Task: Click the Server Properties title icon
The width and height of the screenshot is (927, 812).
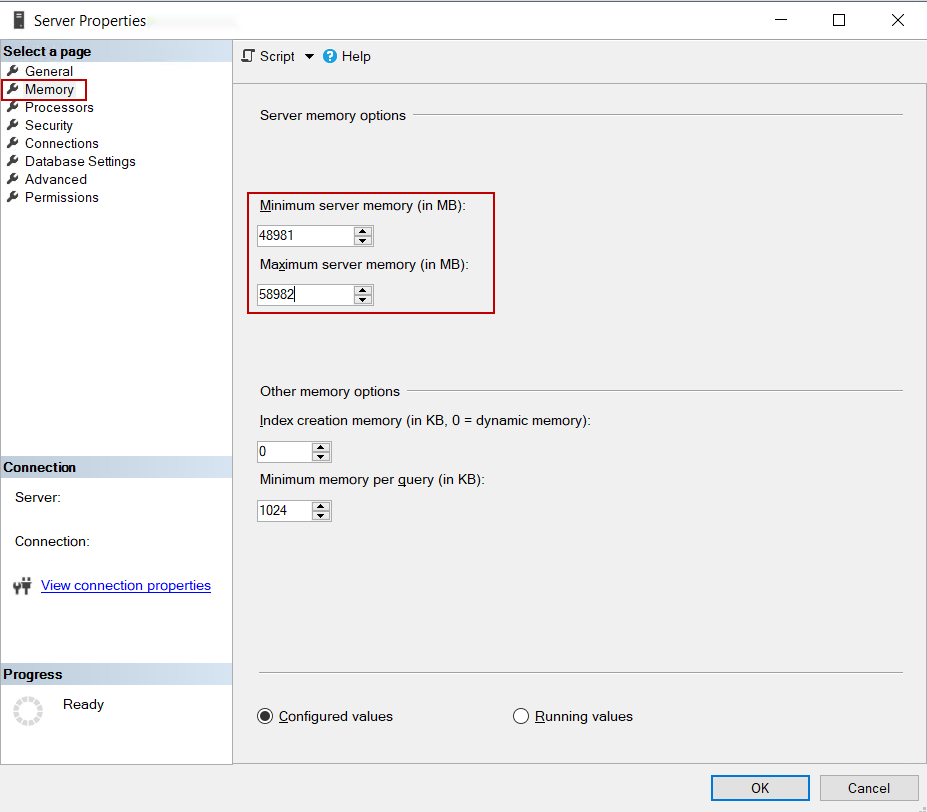Action: pyautogui.click(x=19, y=20)
